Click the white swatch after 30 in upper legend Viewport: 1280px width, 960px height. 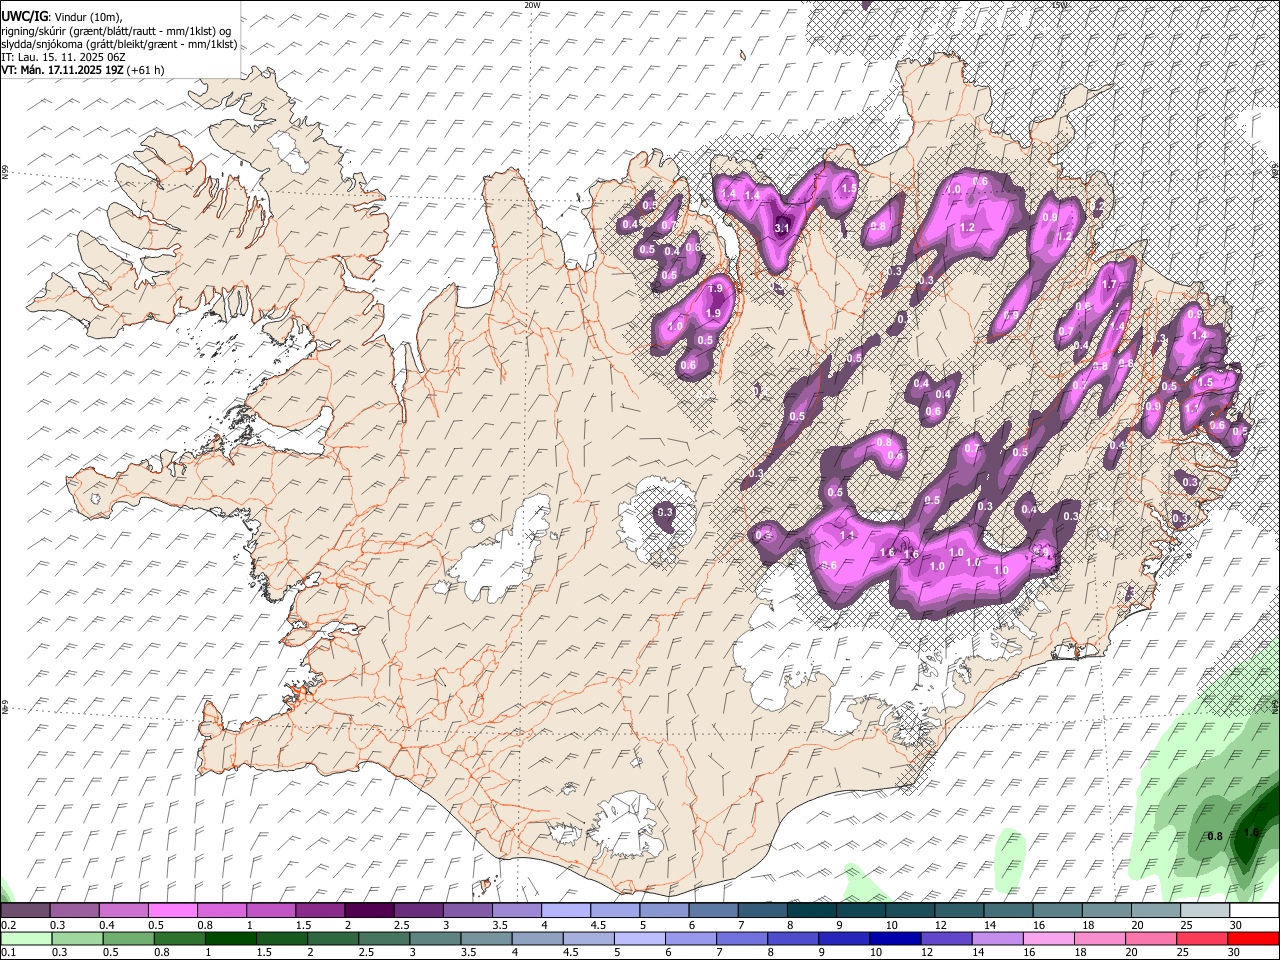pyautogui.click(x=1253, y=911)
